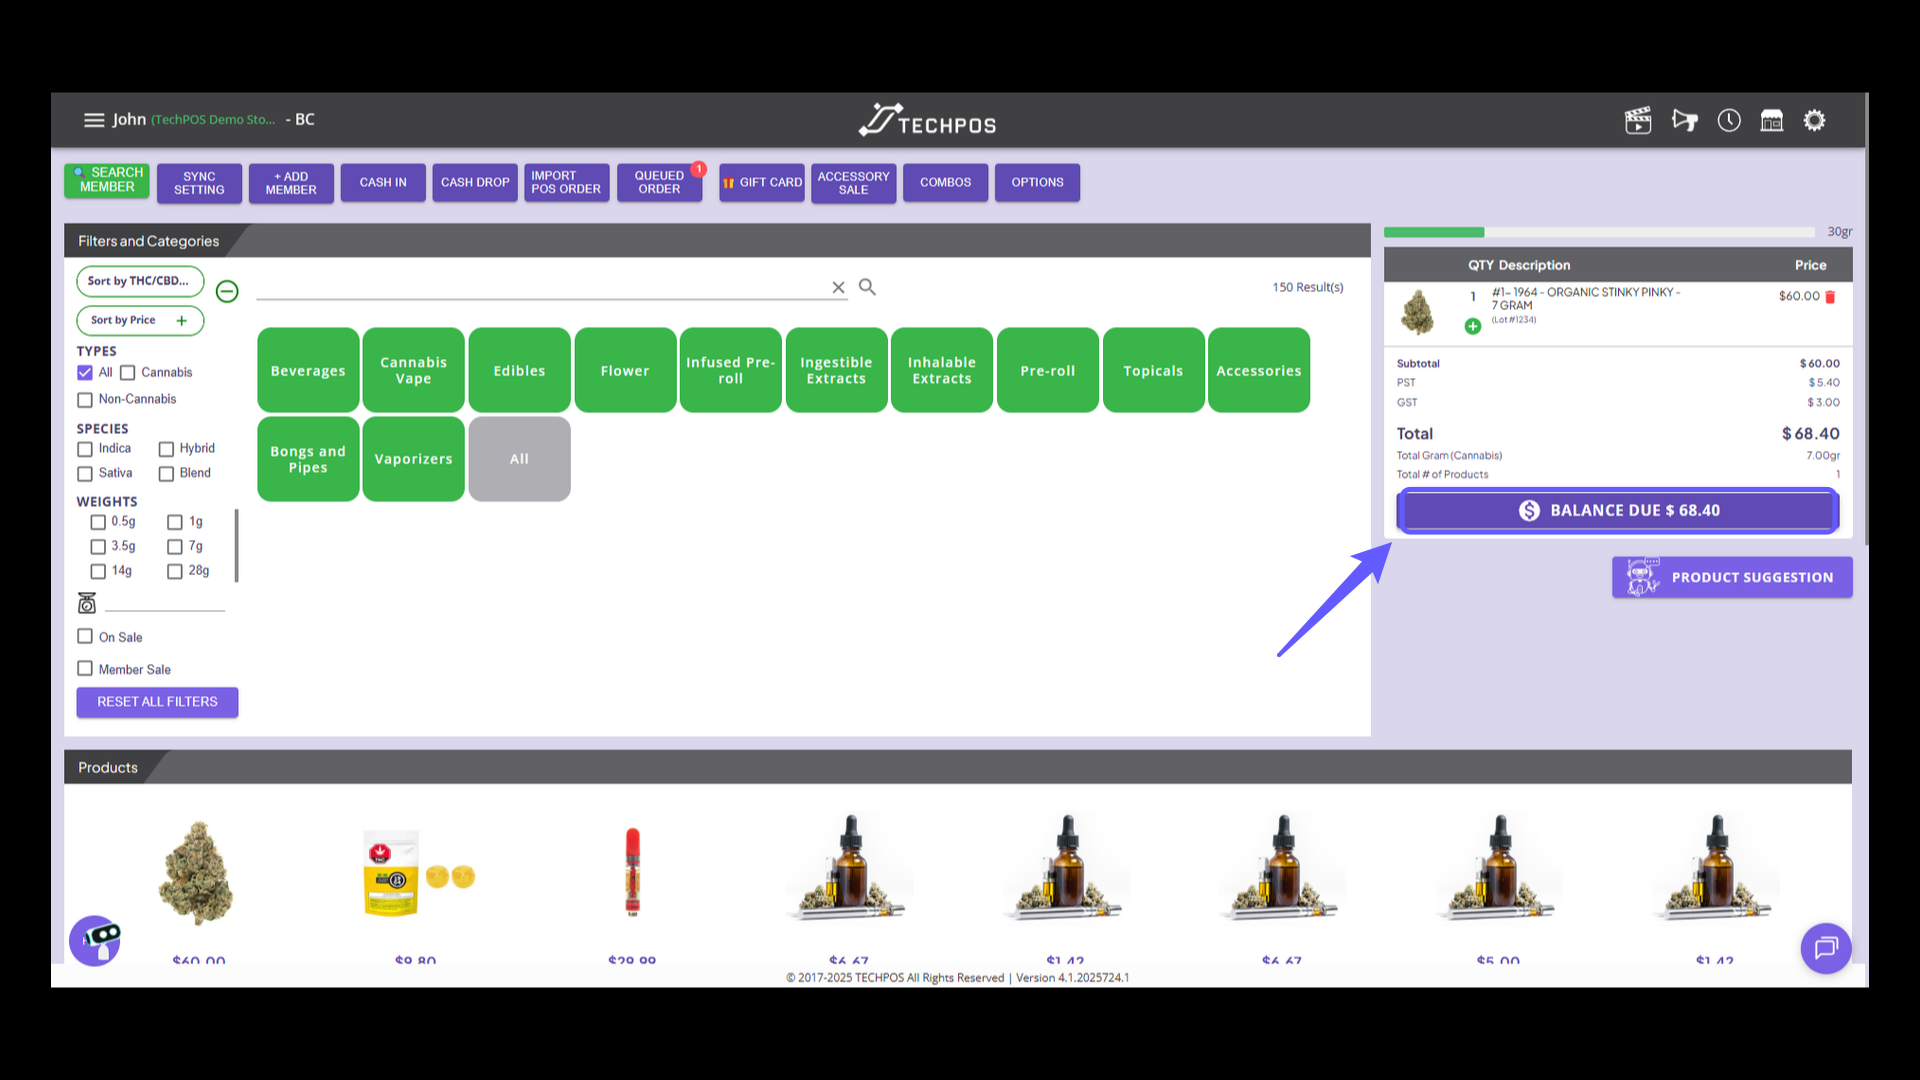This screenshot has width=1920, height=1080.
Task: Check the Cannabis type checkbox
Action: coord(127,373)
